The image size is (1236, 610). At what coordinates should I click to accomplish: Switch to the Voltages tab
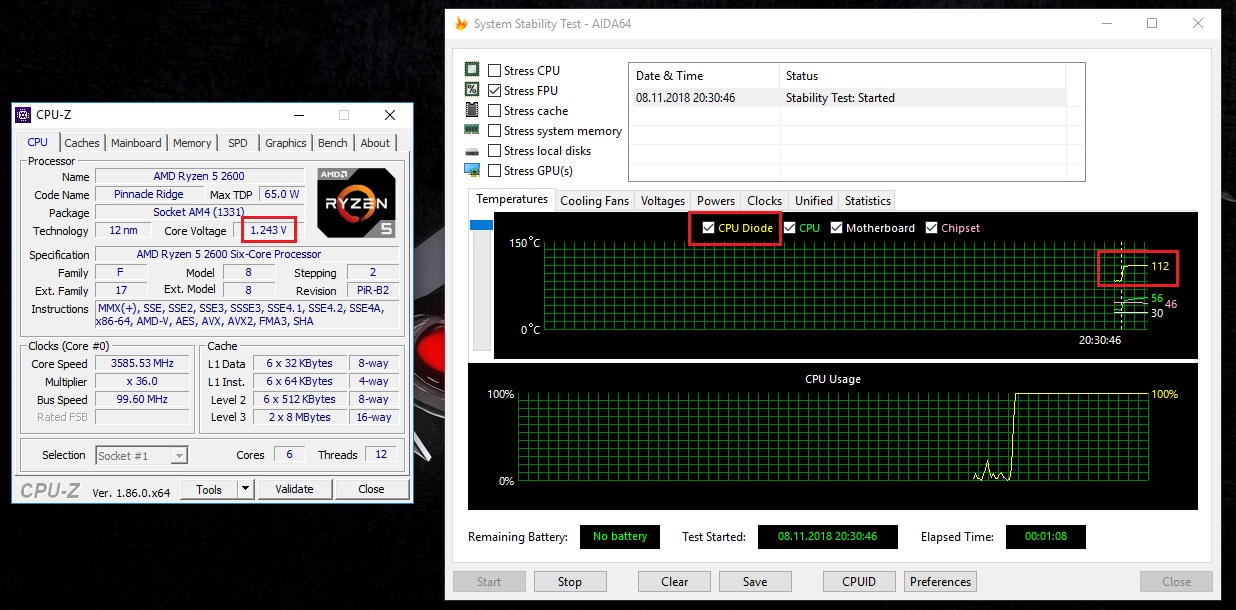point(663,200)
